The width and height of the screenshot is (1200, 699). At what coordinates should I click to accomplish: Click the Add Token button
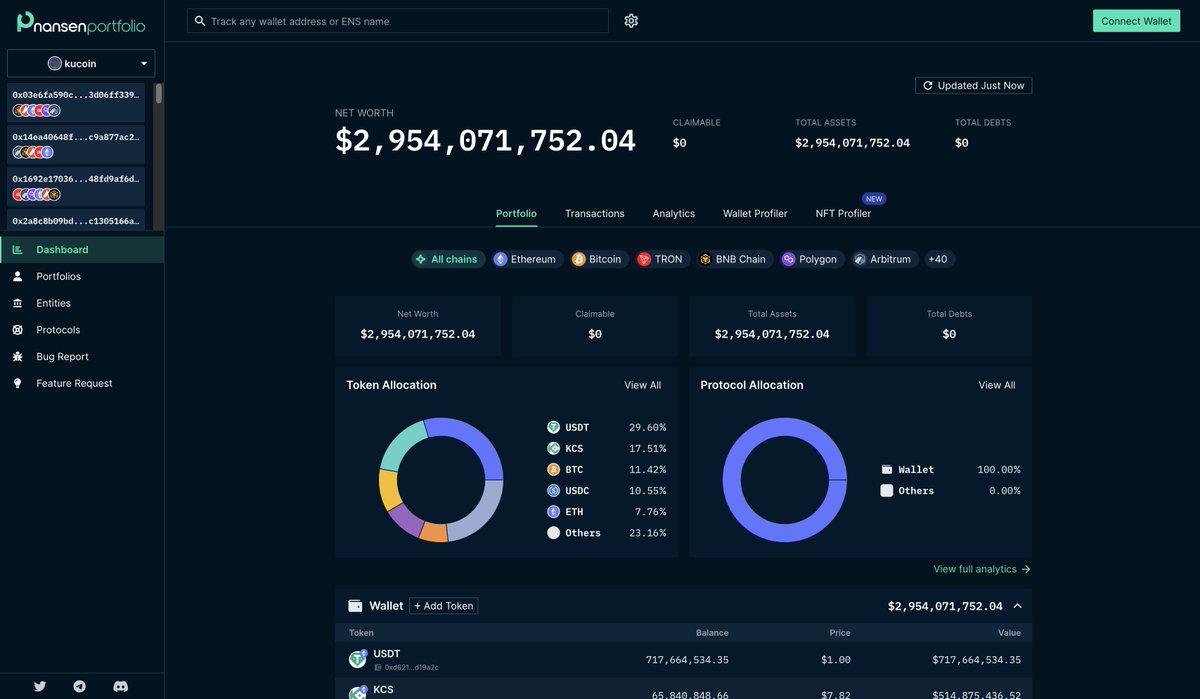click(444, 606)
